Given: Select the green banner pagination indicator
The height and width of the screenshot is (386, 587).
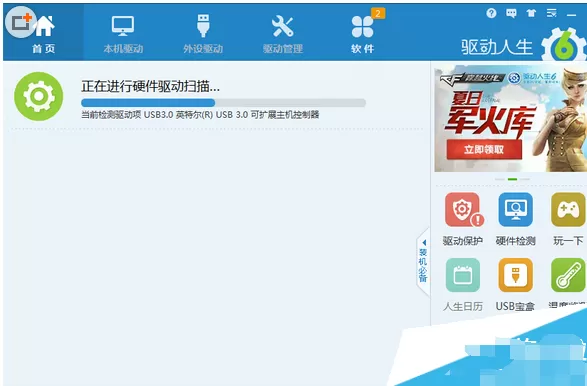Looking at the screenshot, I should pos(512,179).
